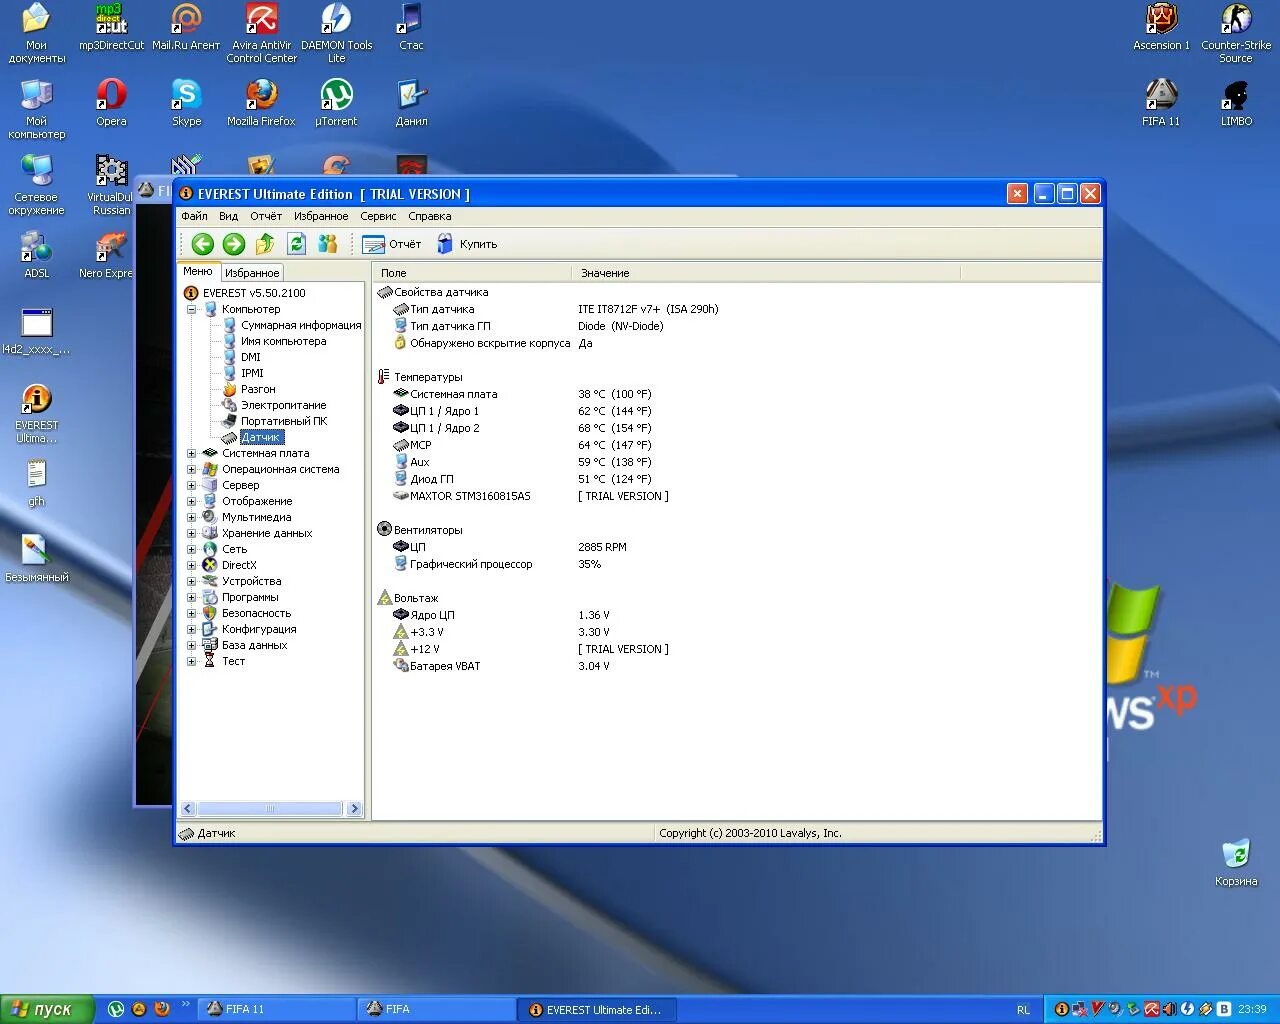The image size is (1280, 1024).
Task: Click the Refresh icon in EVEREST toolbar
Action: coord(296,244)
